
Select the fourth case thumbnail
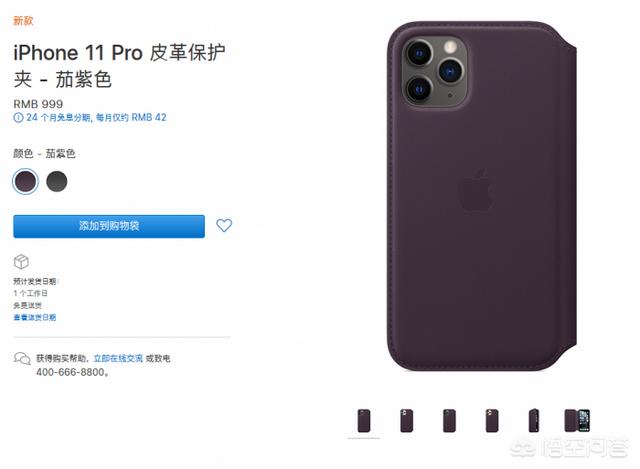point(492,421)
